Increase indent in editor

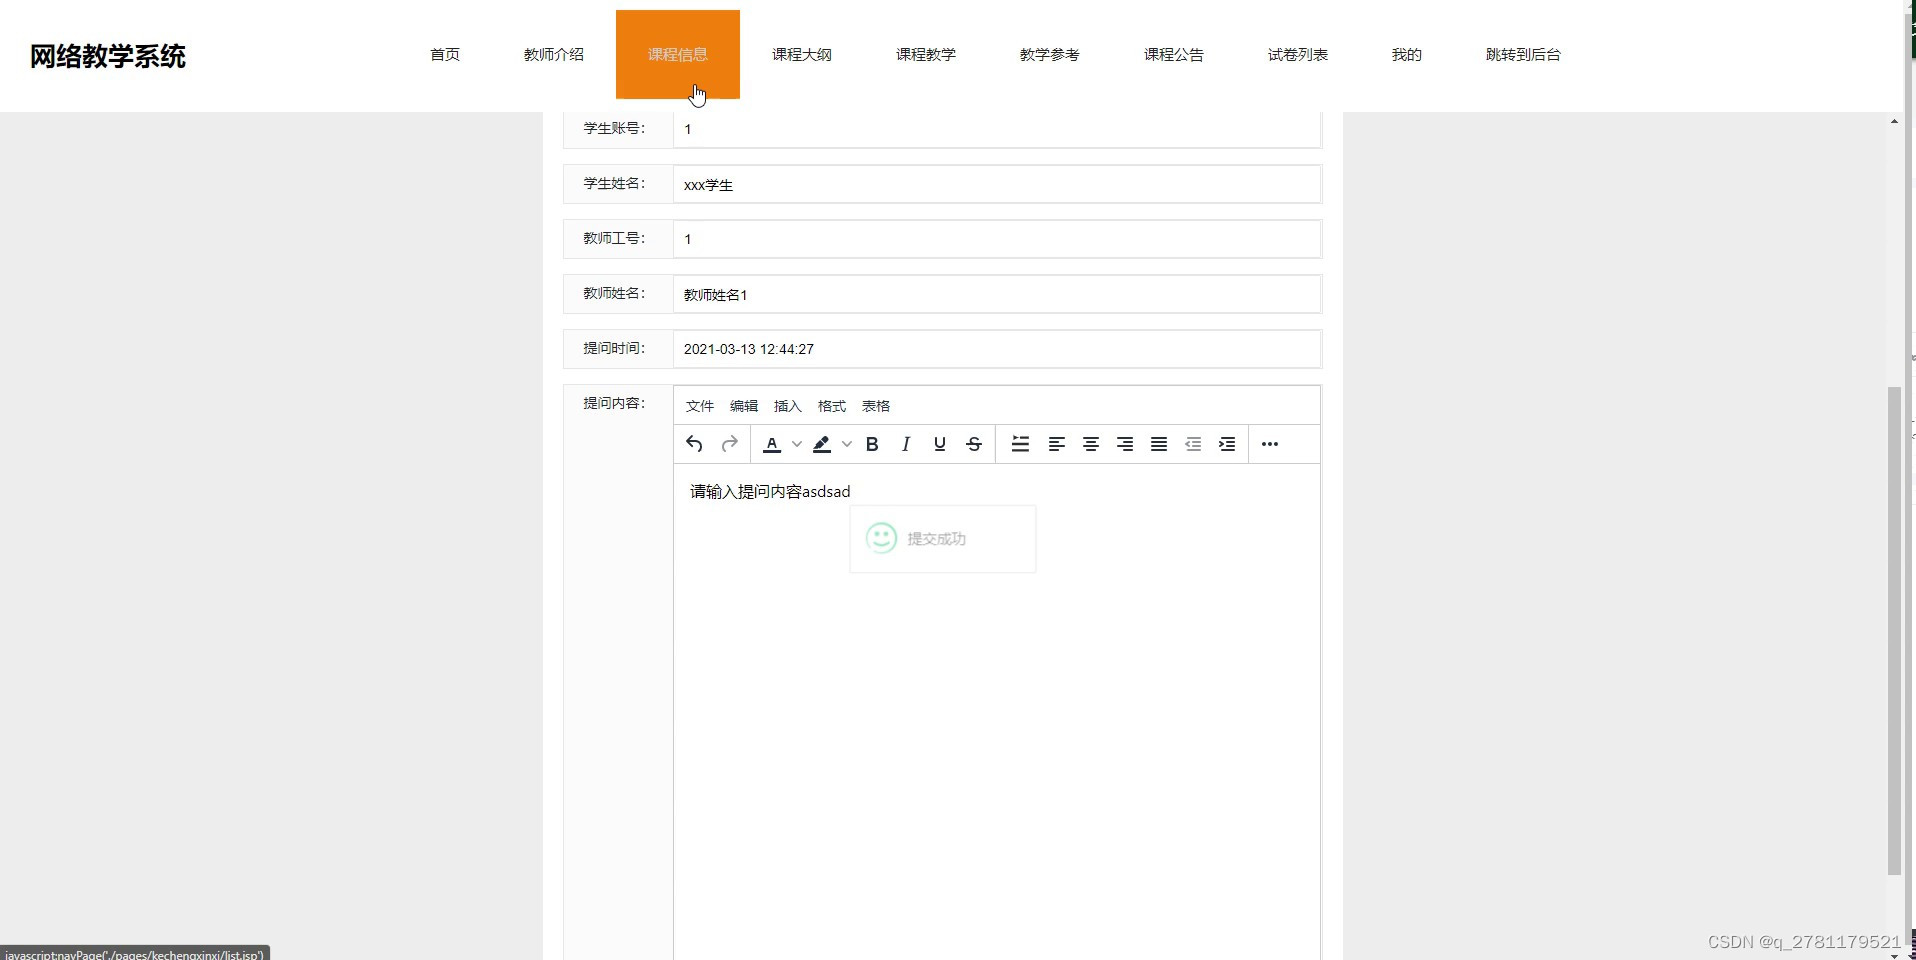1227,444
